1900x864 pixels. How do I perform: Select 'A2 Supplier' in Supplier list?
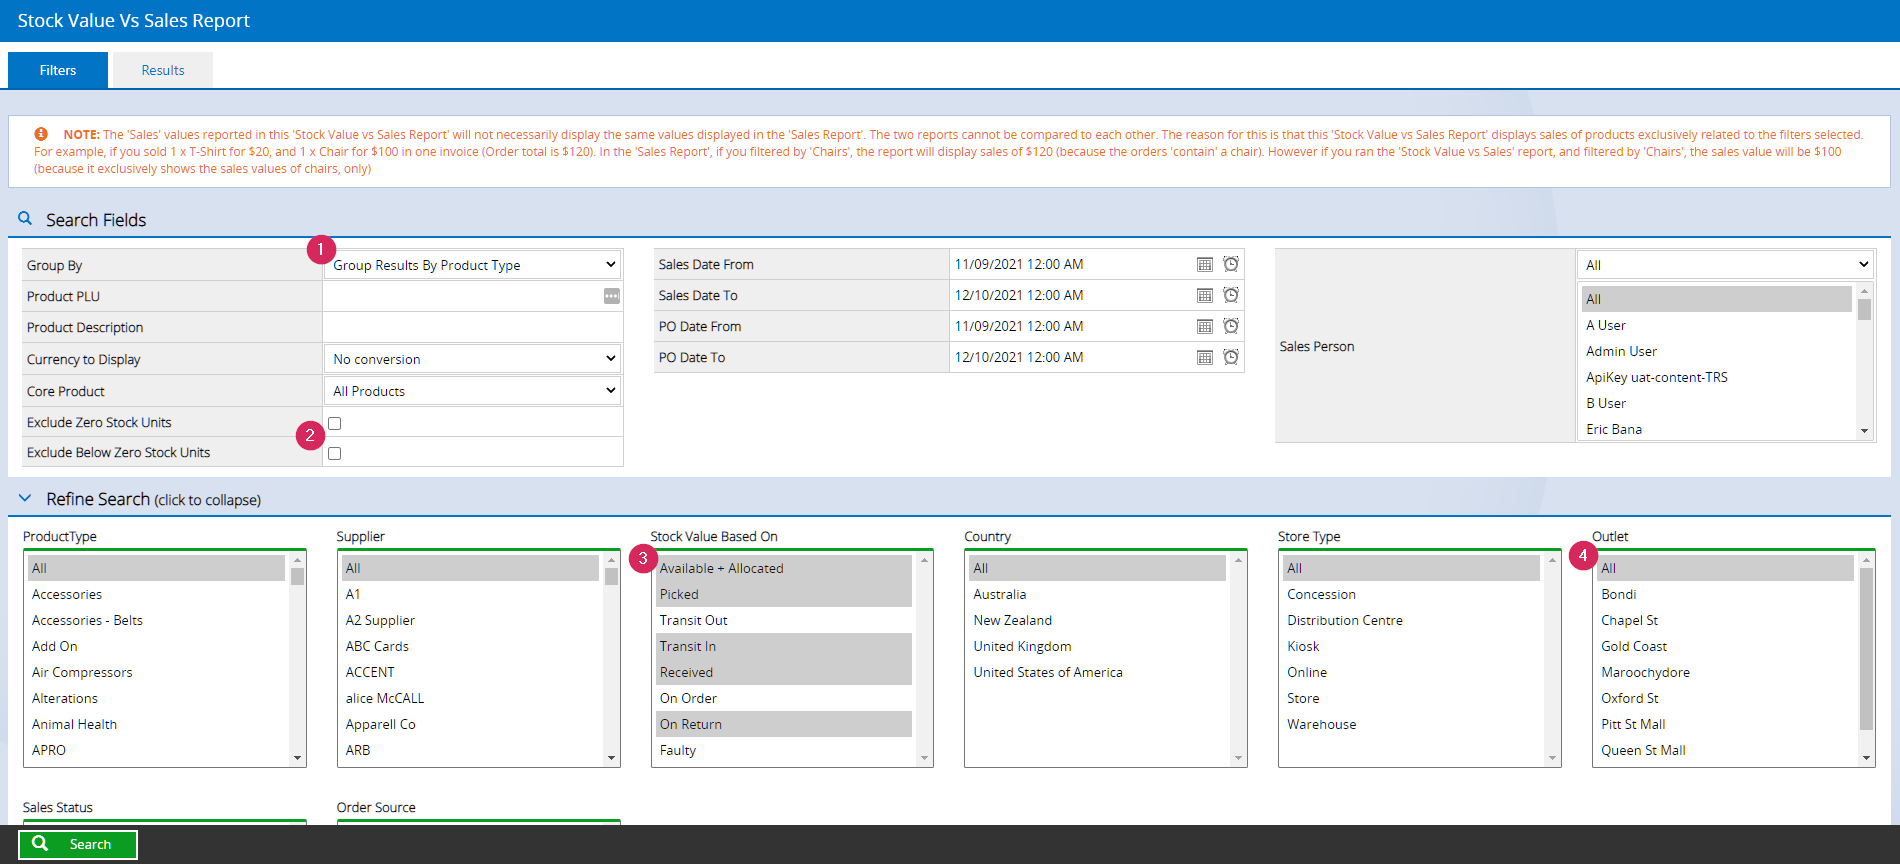(471, 620)
